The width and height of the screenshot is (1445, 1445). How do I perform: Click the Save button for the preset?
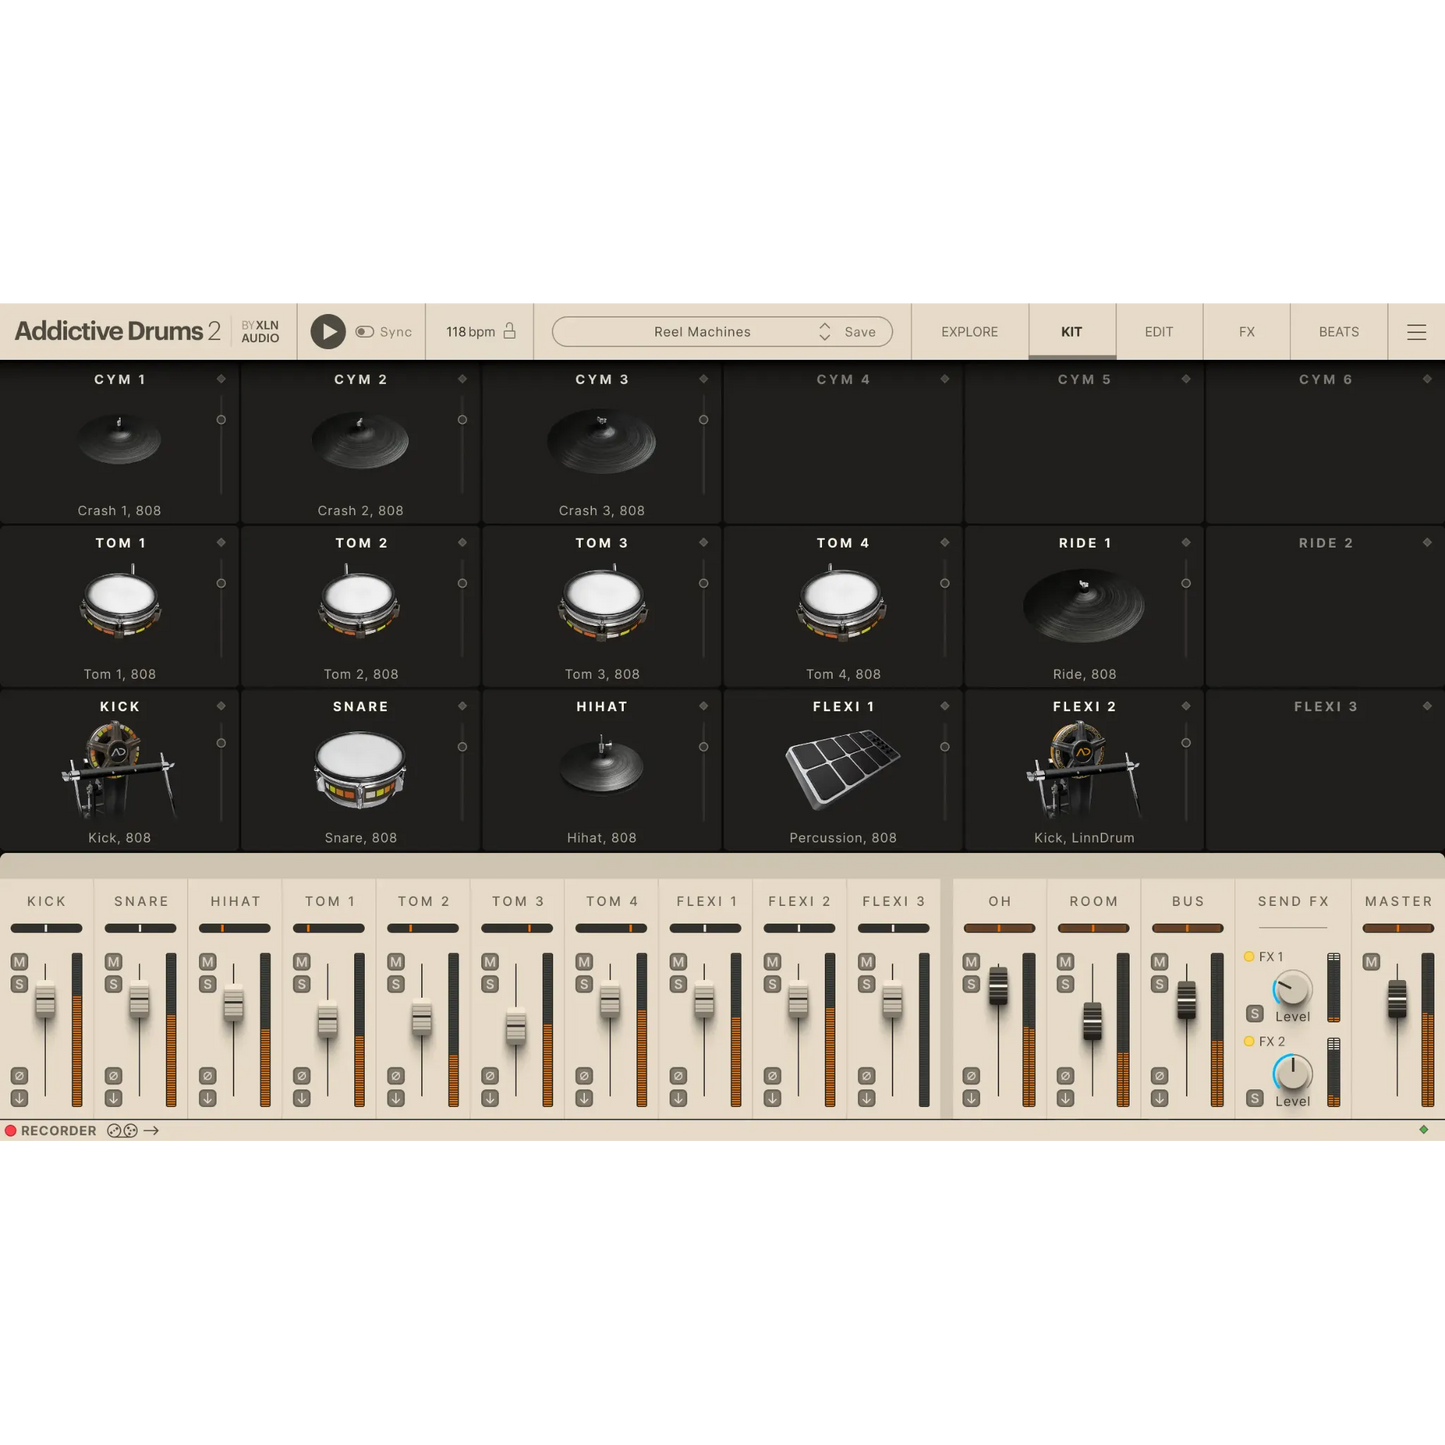pos(858,331)
